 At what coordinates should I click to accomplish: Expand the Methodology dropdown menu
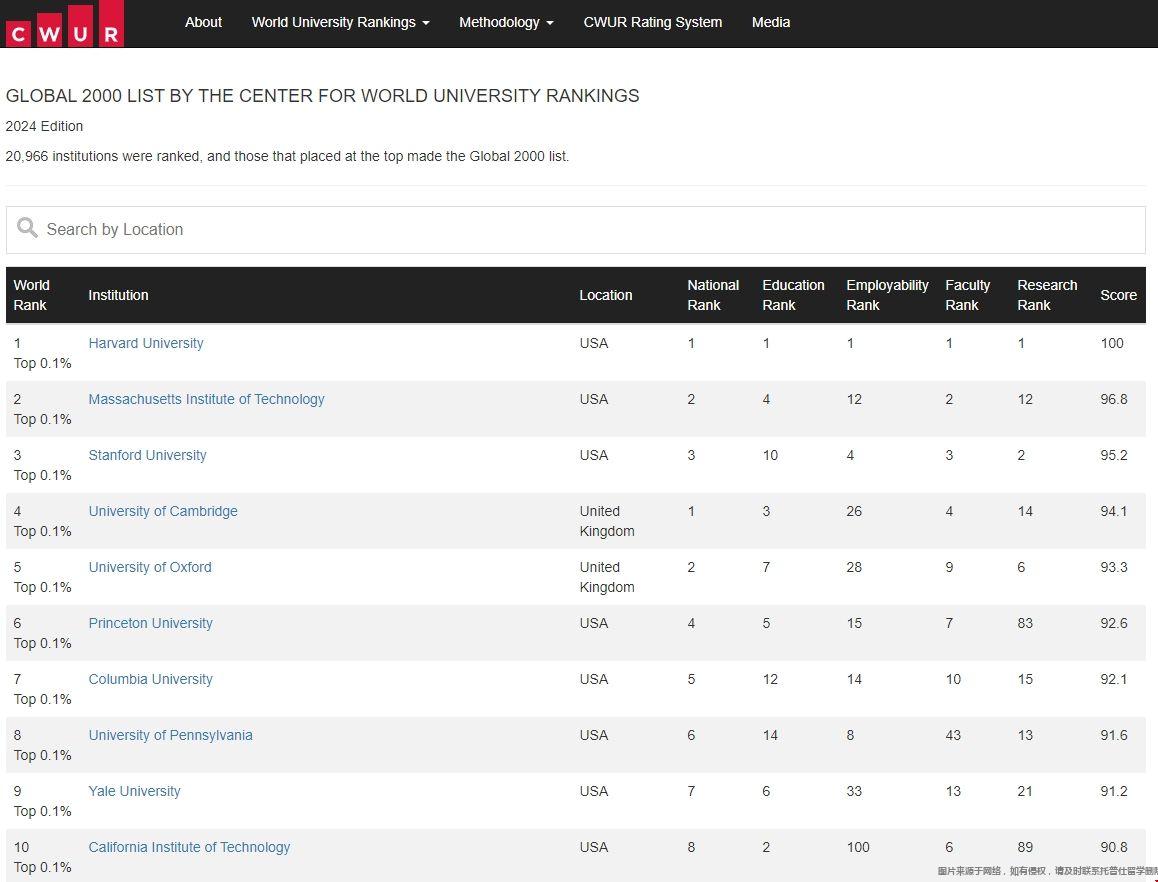(506, 22)
